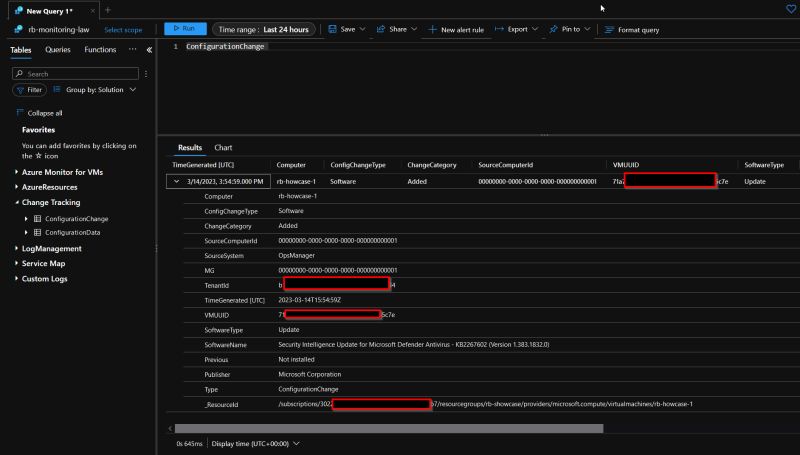Click the Format query lines icon

[609, 30]
